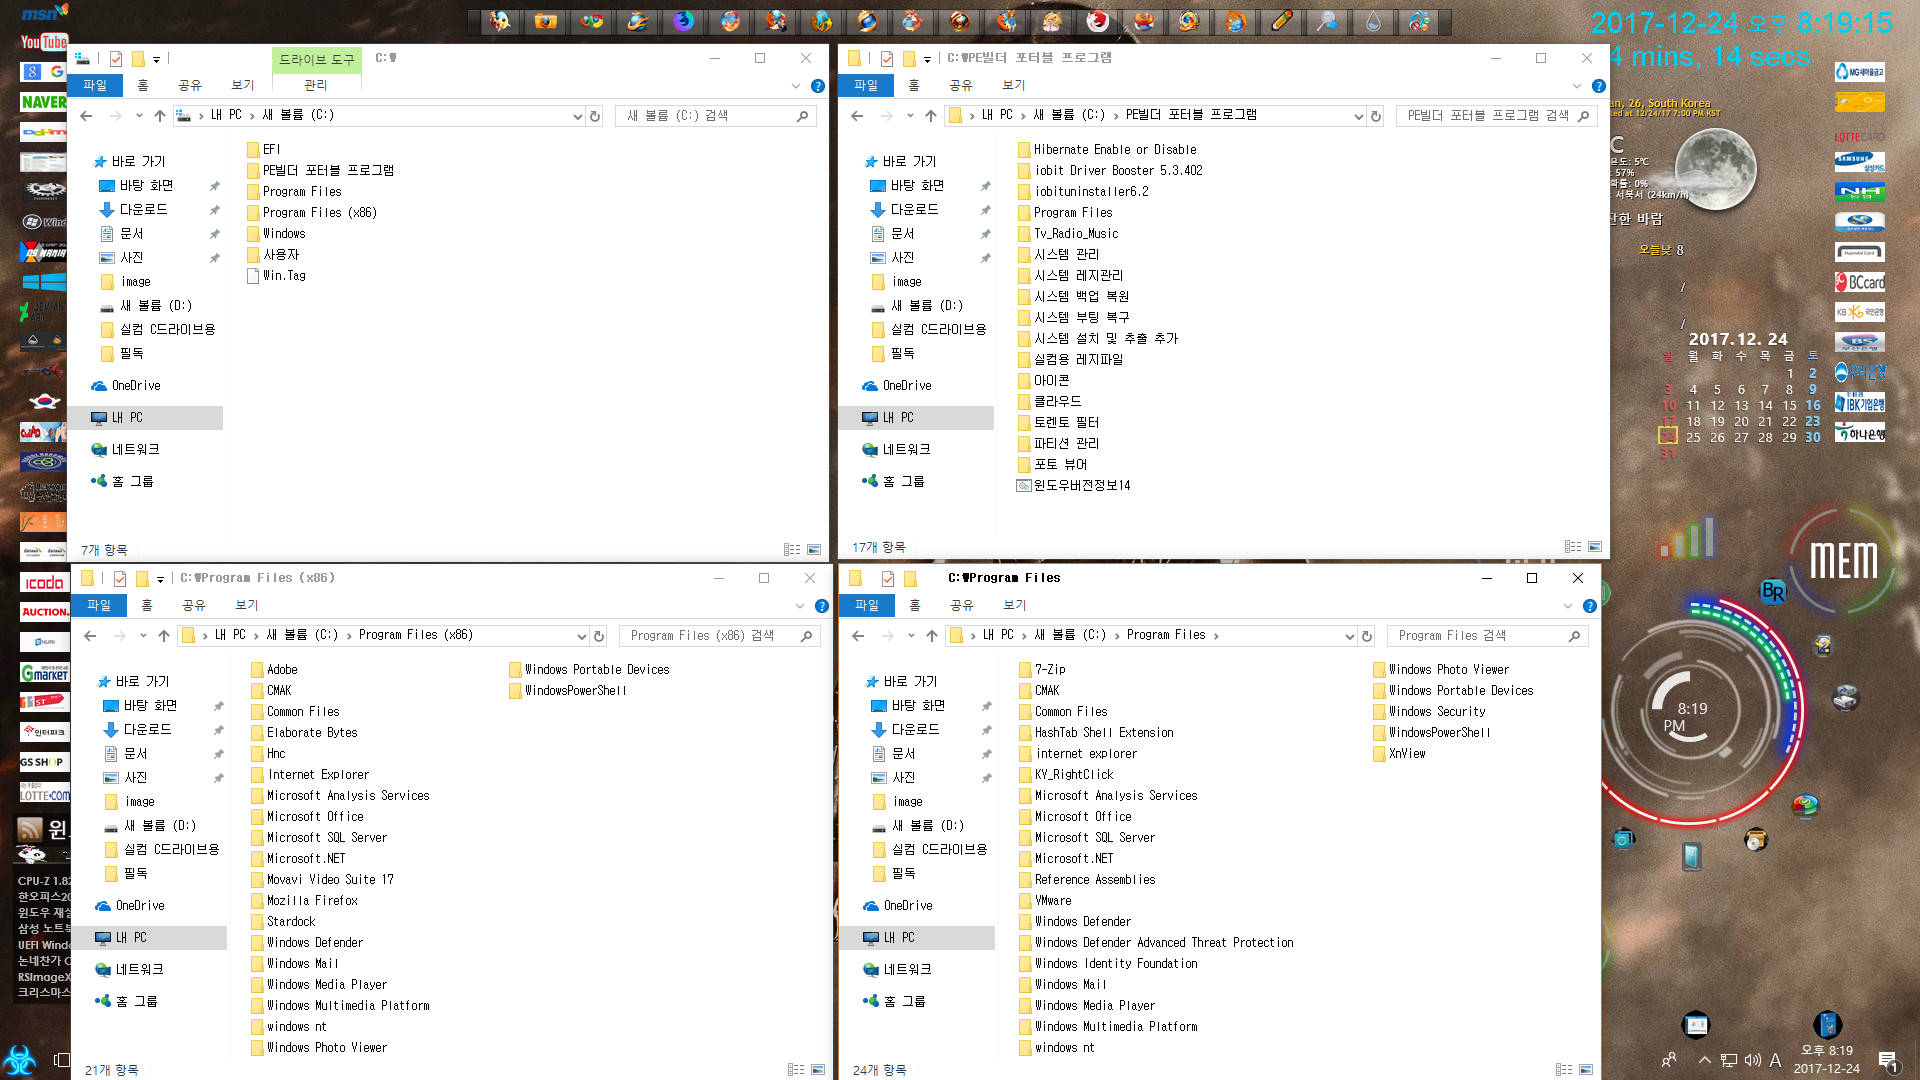The image size is (1920, 1080).
Task: Click the Back arrow in the C: window
Action: point(87,116)
